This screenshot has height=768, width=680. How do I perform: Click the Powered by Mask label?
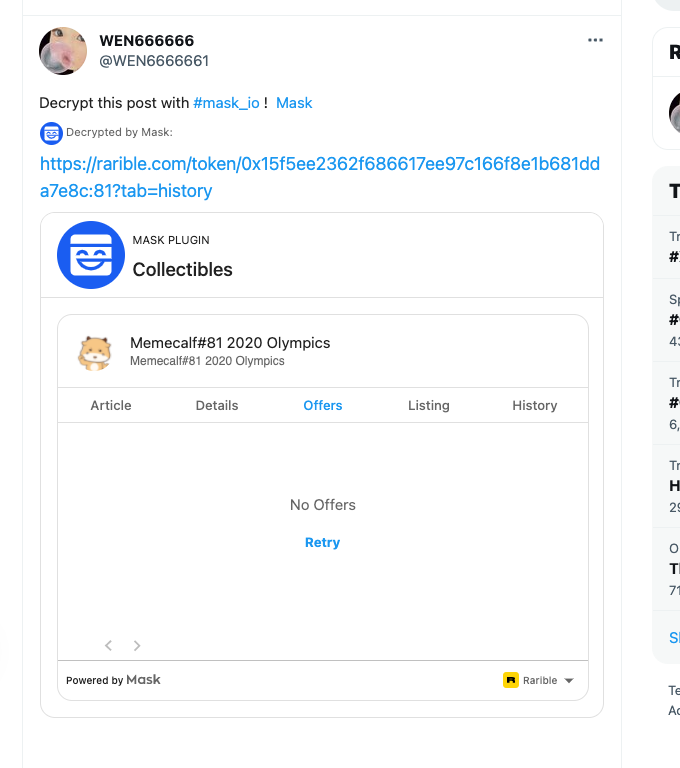(113, 680)
